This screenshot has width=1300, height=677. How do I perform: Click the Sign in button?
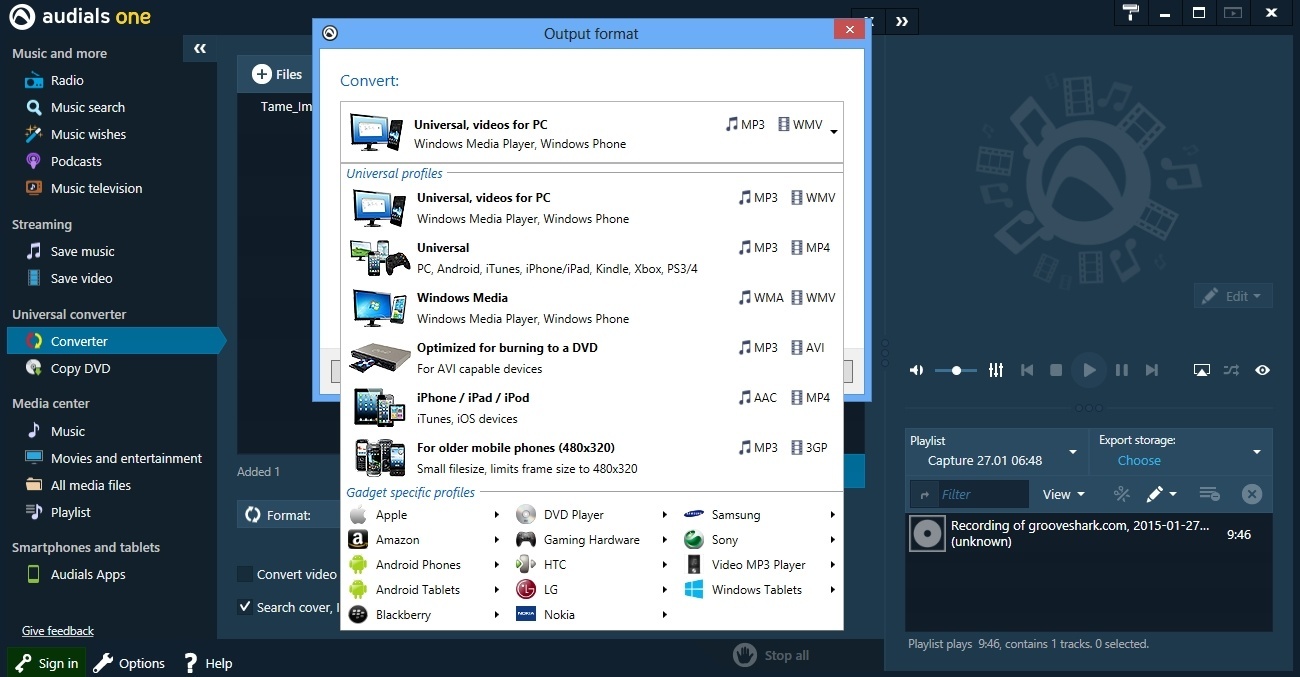coord(47,663)
